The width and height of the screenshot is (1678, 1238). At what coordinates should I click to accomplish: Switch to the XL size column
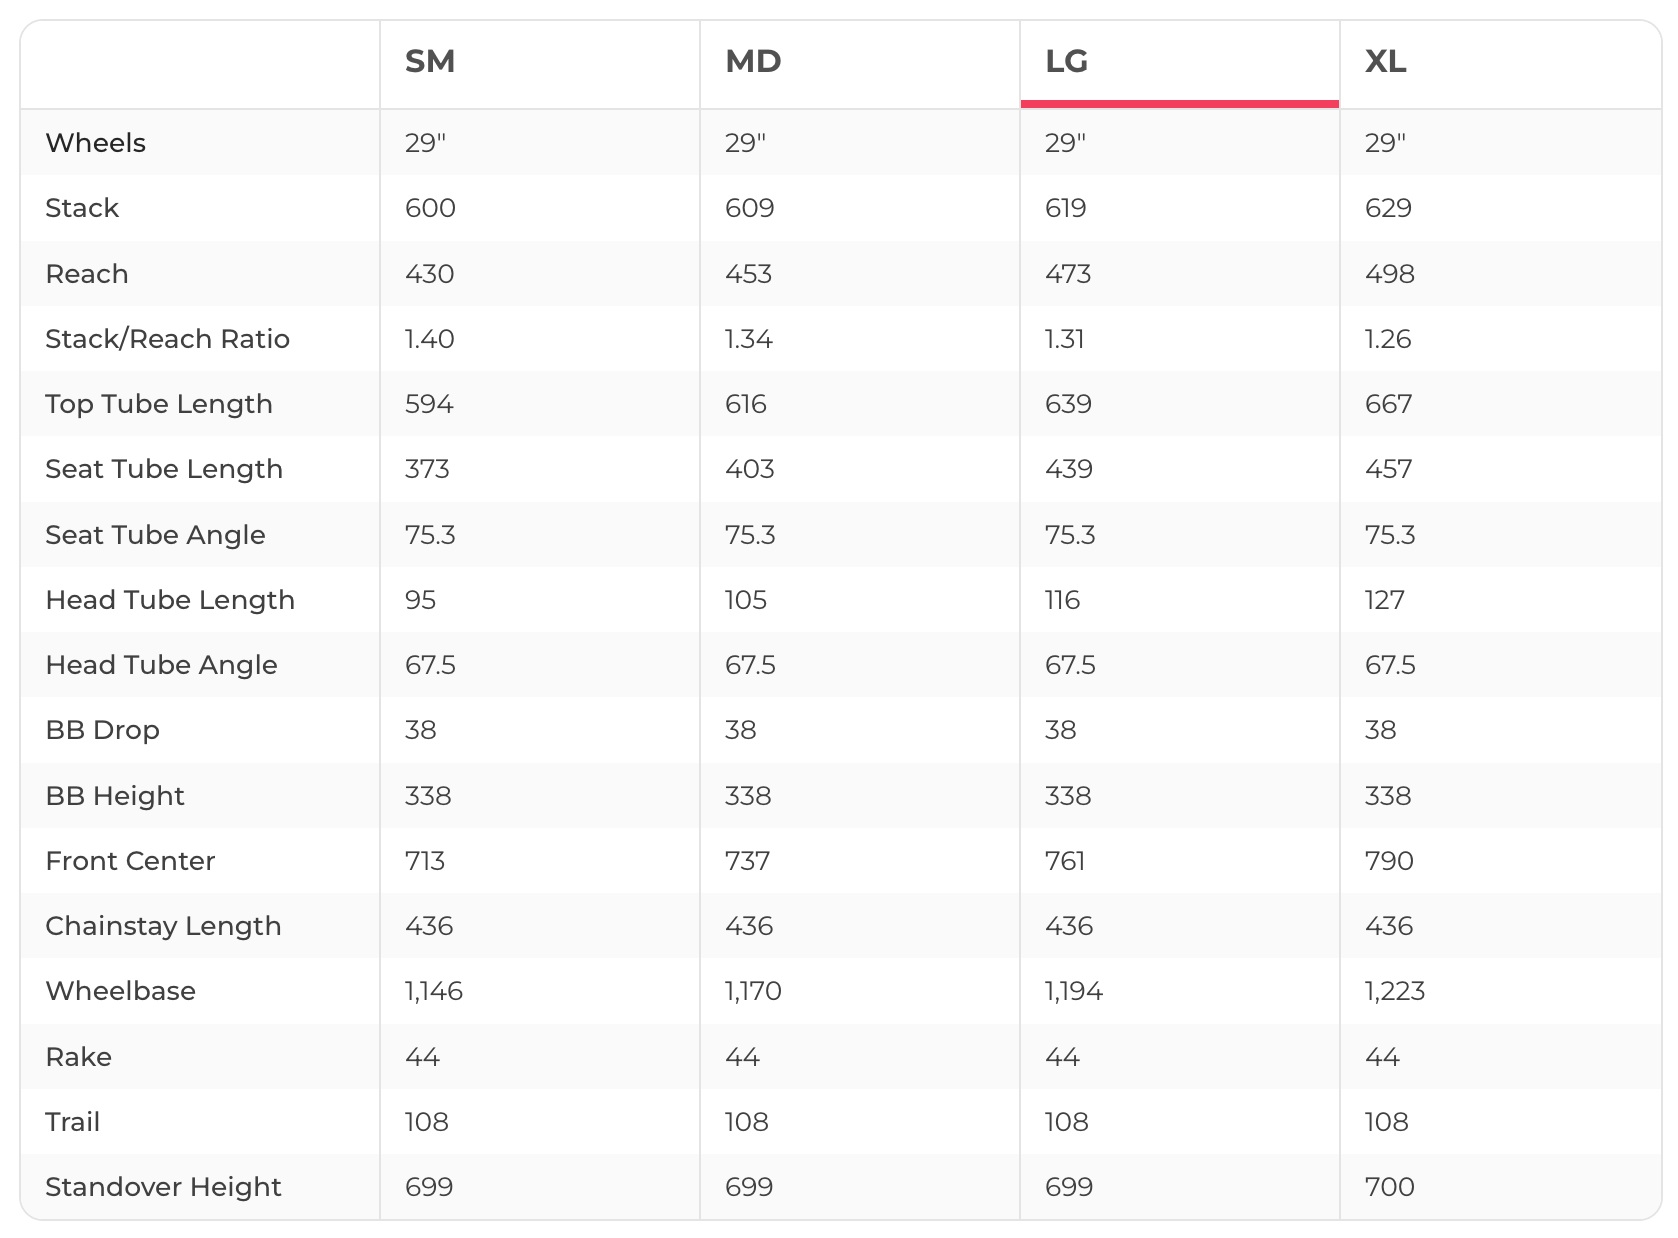1386,62
